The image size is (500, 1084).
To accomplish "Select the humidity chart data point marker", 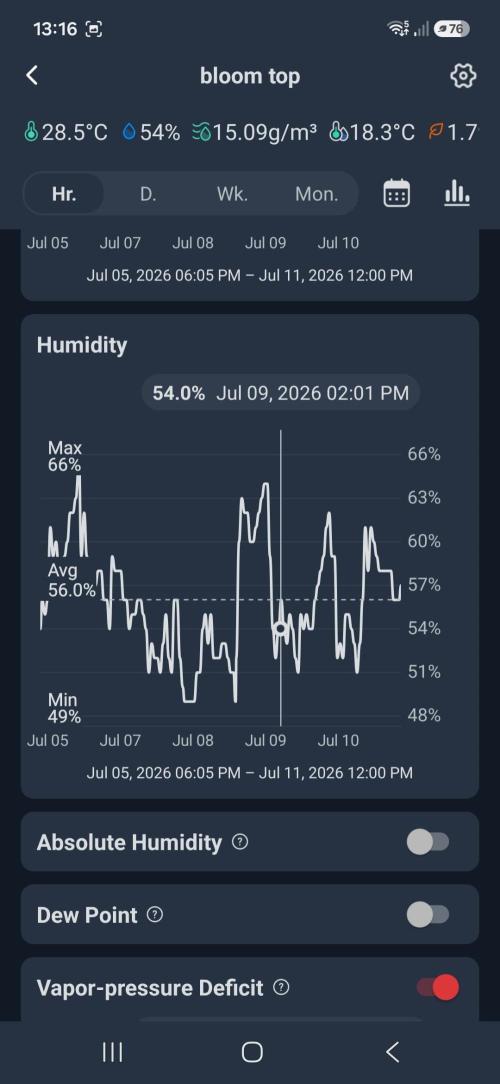I will (x=280, y=628).
